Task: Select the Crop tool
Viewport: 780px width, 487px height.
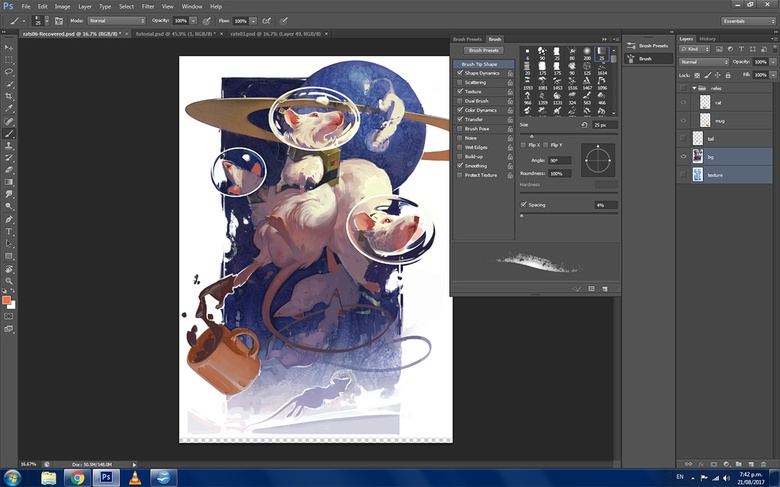Action: pos(9,96)
